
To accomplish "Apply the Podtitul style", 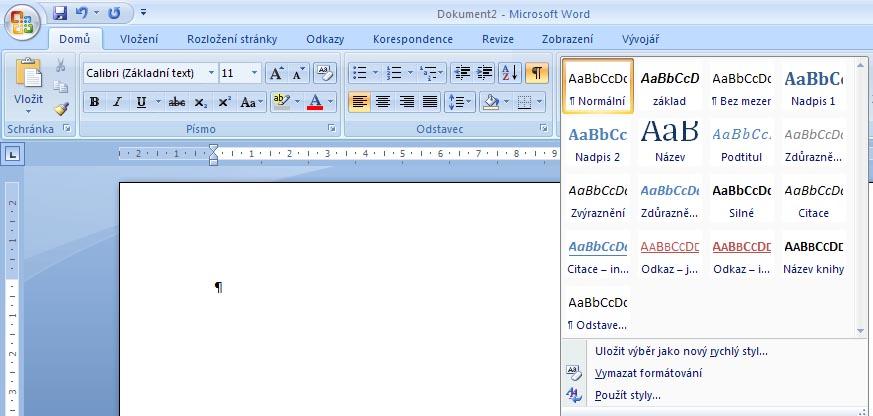I will click(742, 142).
